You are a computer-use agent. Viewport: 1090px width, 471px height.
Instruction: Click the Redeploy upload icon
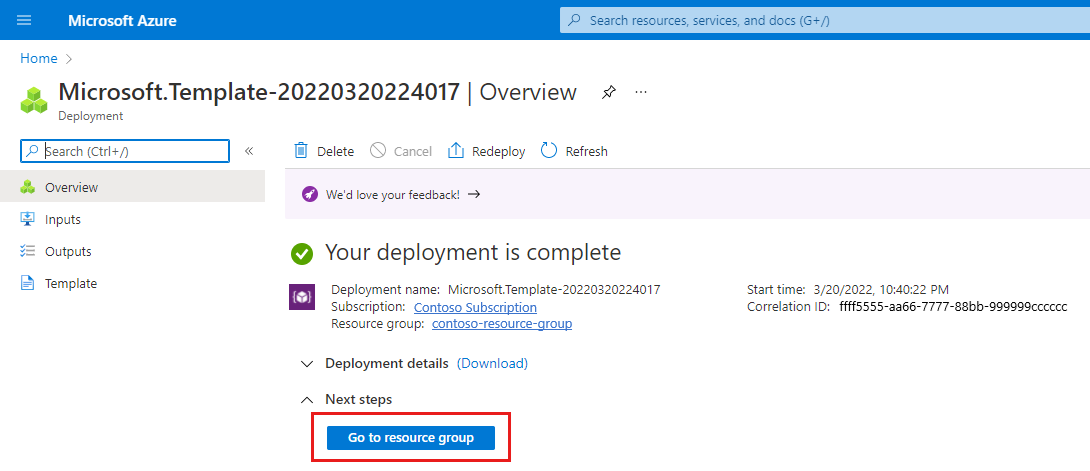456,151
